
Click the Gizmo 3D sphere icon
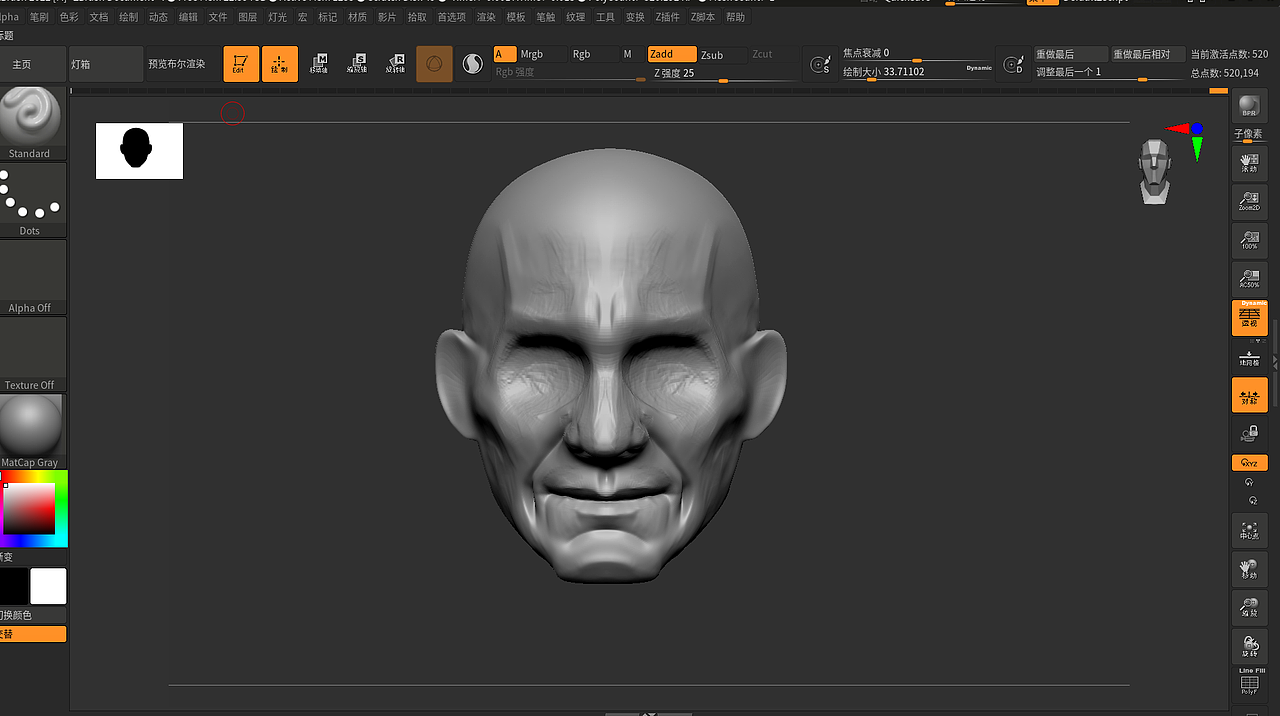point(434,64)
